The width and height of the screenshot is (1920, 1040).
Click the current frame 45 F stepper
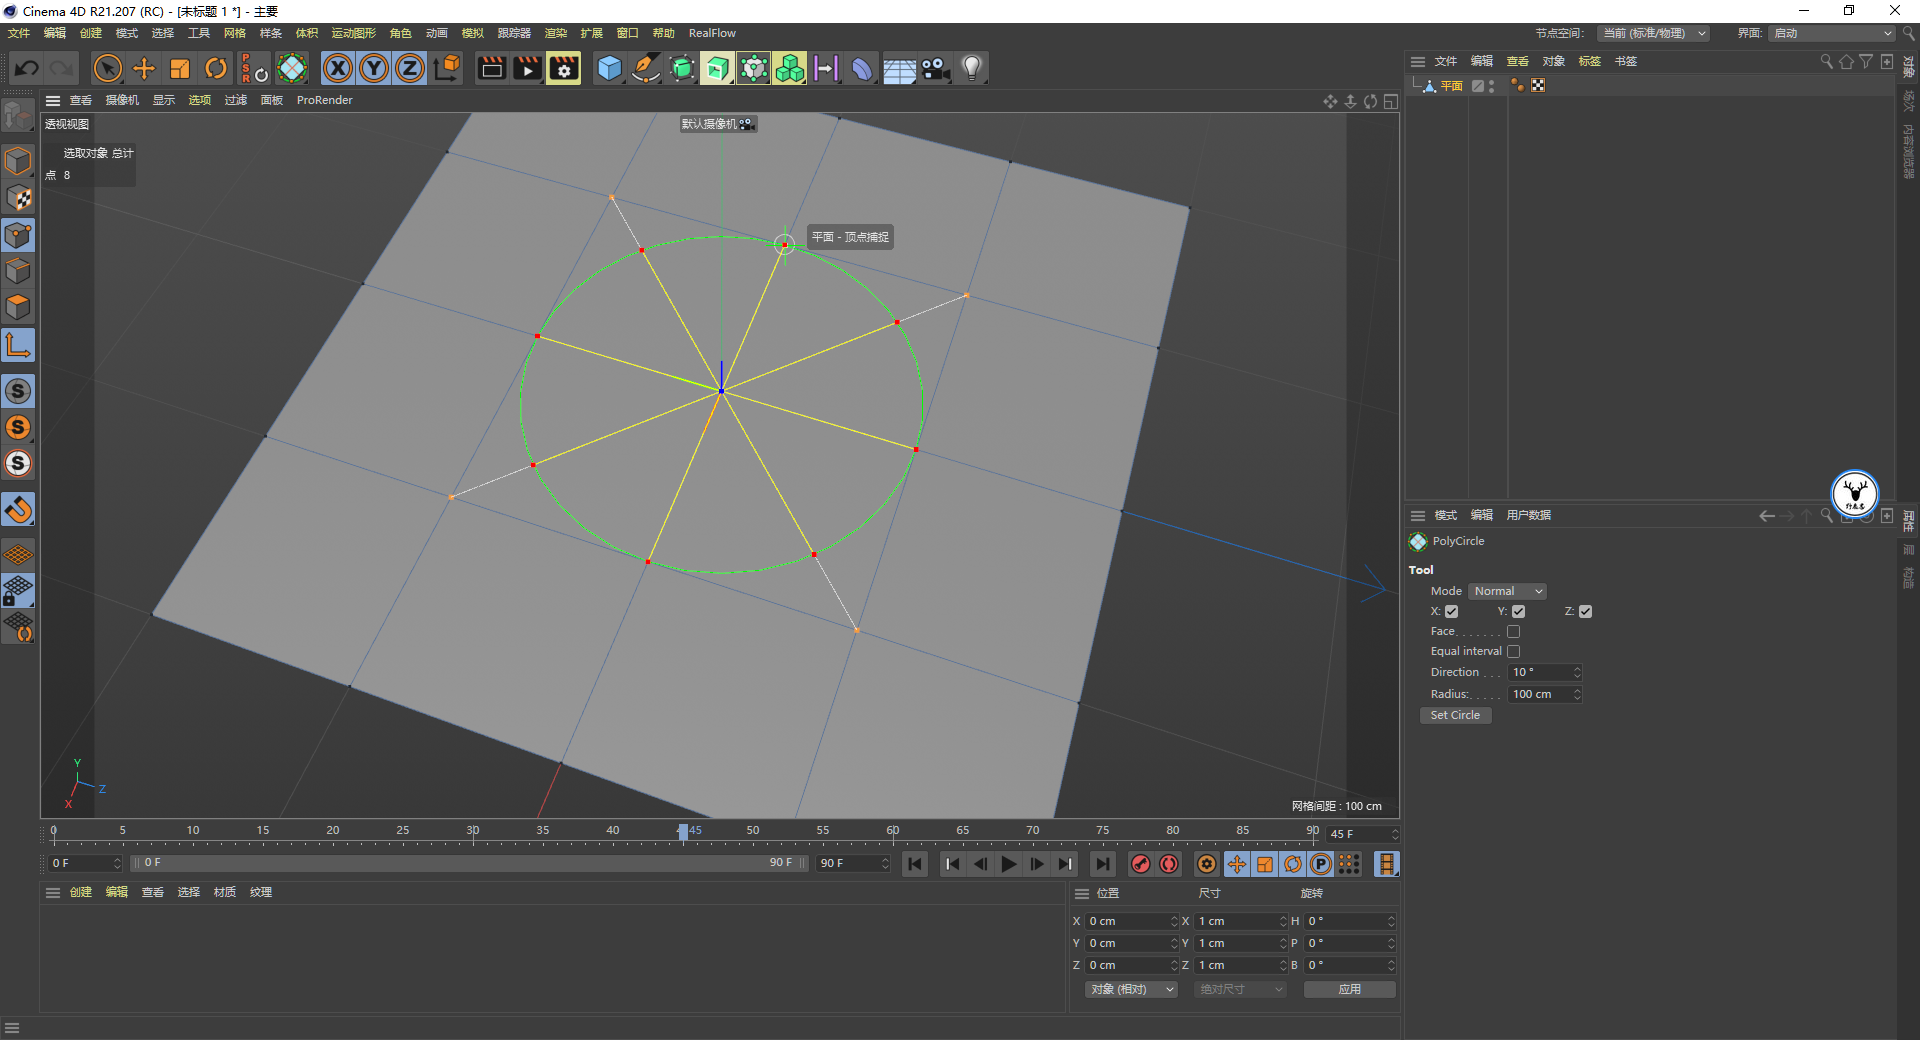[1395, 834]
